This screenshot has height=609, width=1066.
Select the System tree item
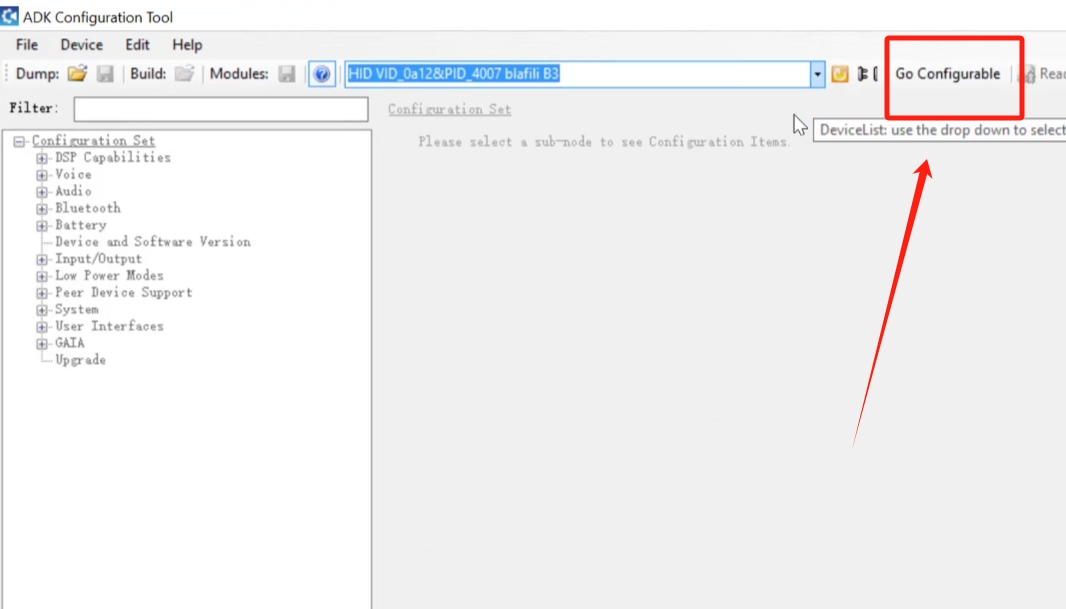coord(77,309)
